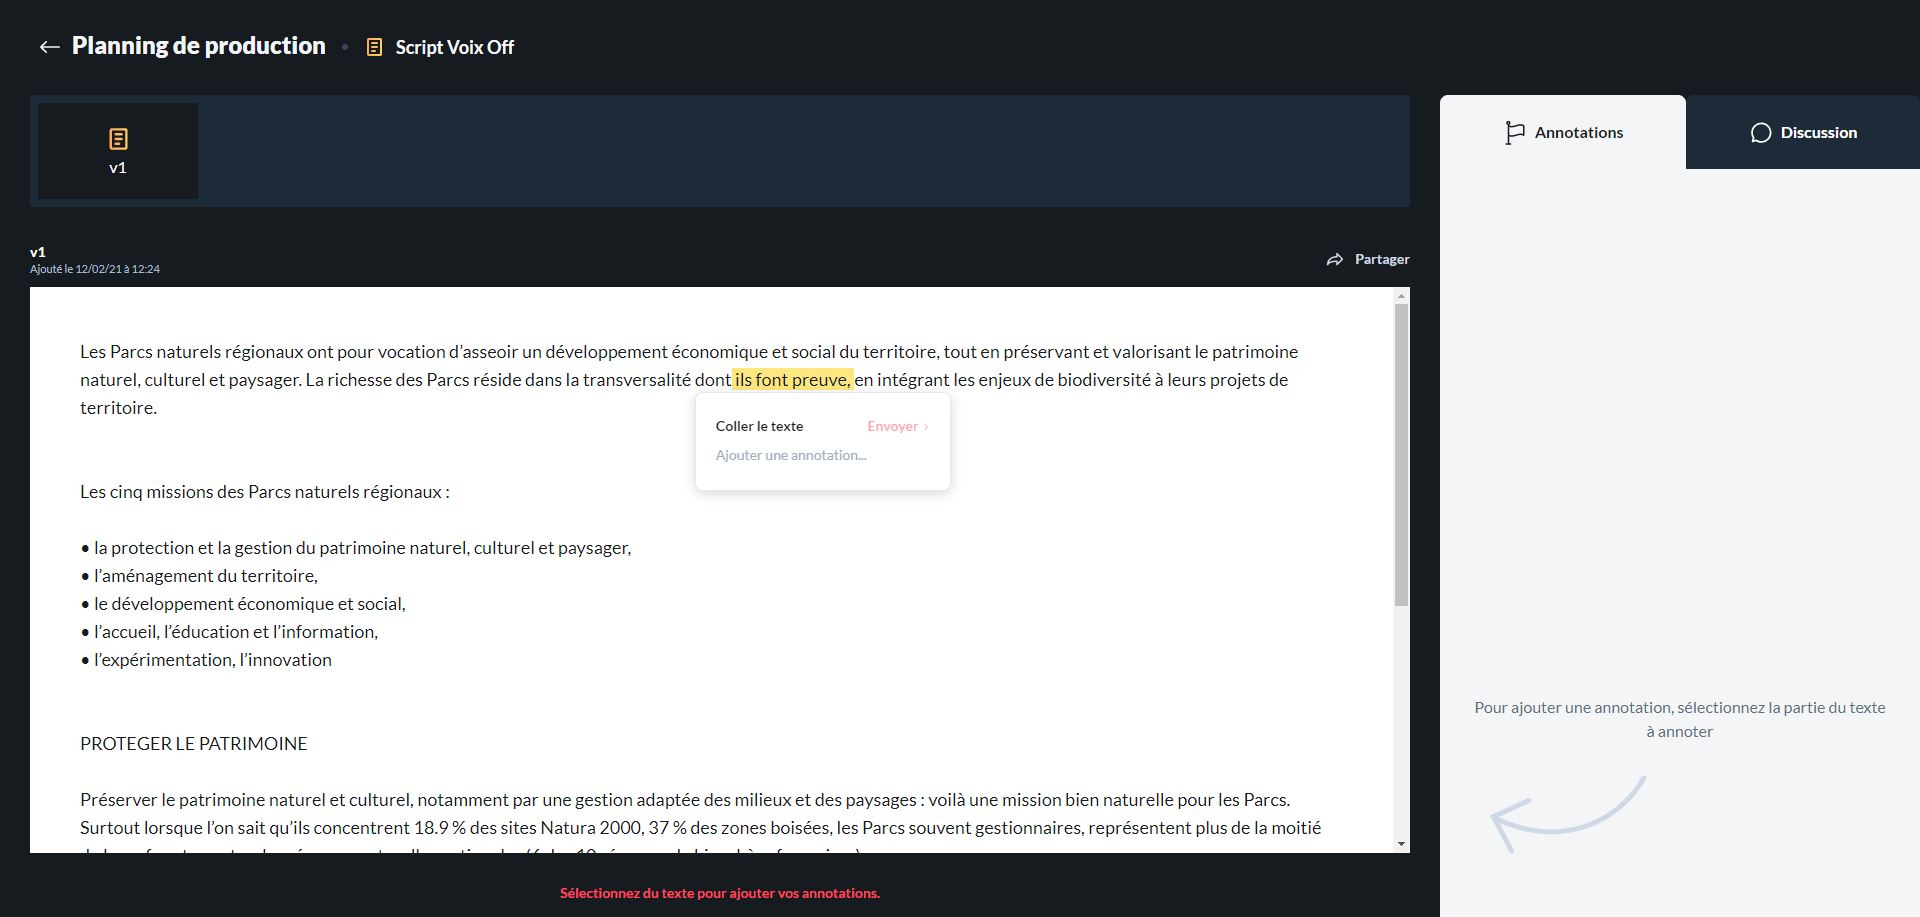Click the line 'Les cinq missions des Parcs naturels régionaux :'
This screenshot has height=917, width=1920.
point(265,492)
